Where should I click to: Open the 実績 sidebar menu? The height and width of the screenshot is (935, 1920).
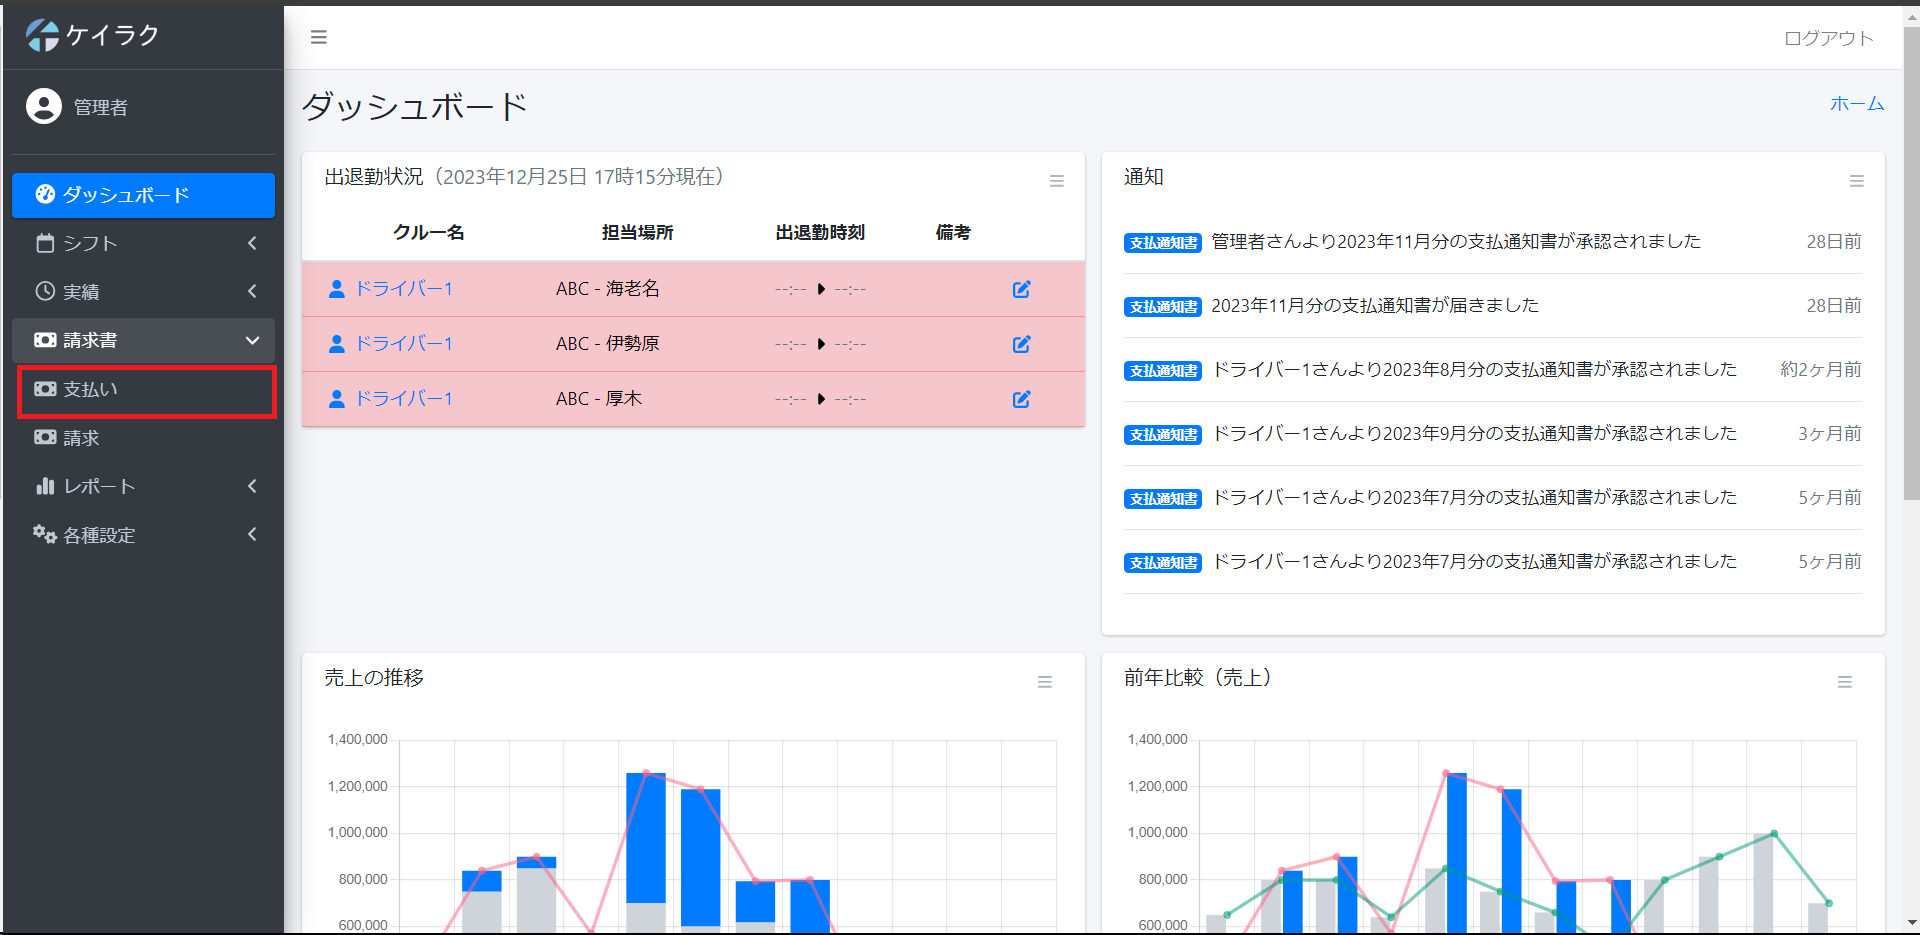143,291
